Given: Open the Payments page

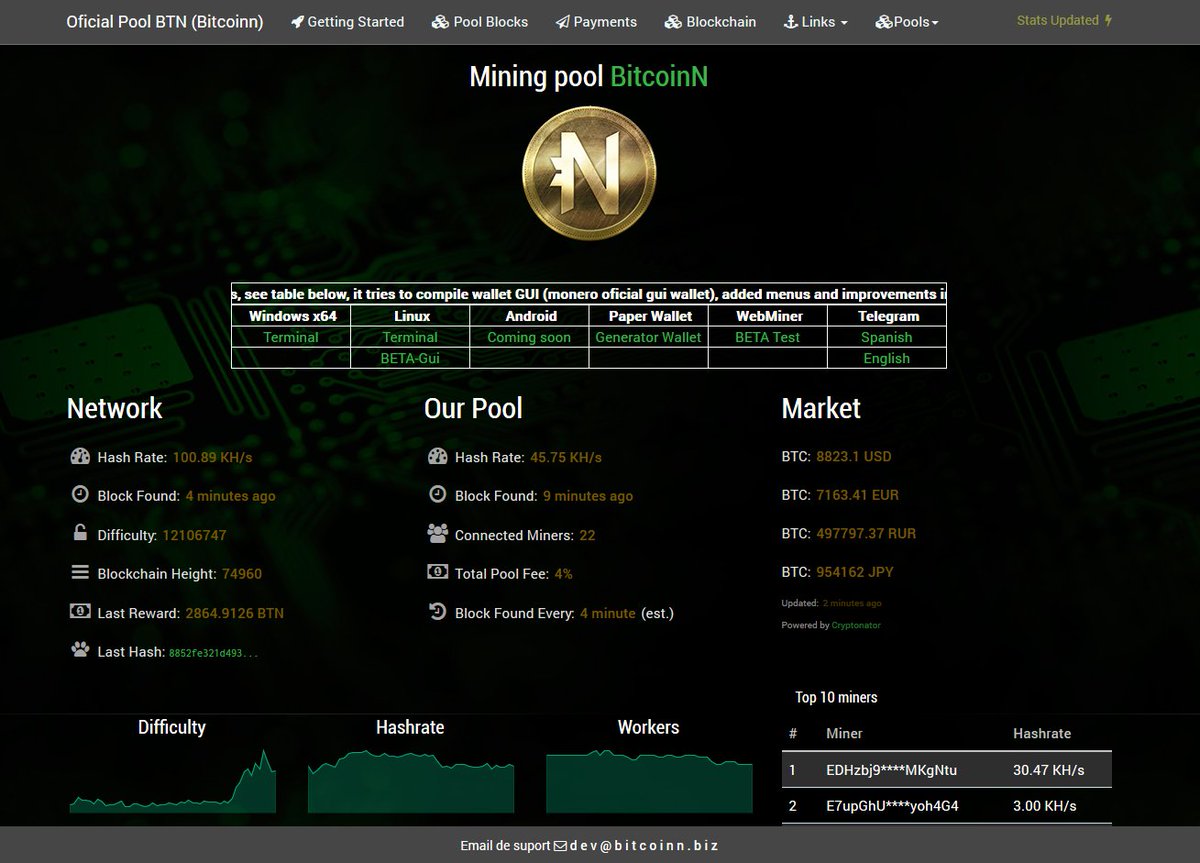Looking at the screenshot, I should pyautogui.click(x=596, y=22).
